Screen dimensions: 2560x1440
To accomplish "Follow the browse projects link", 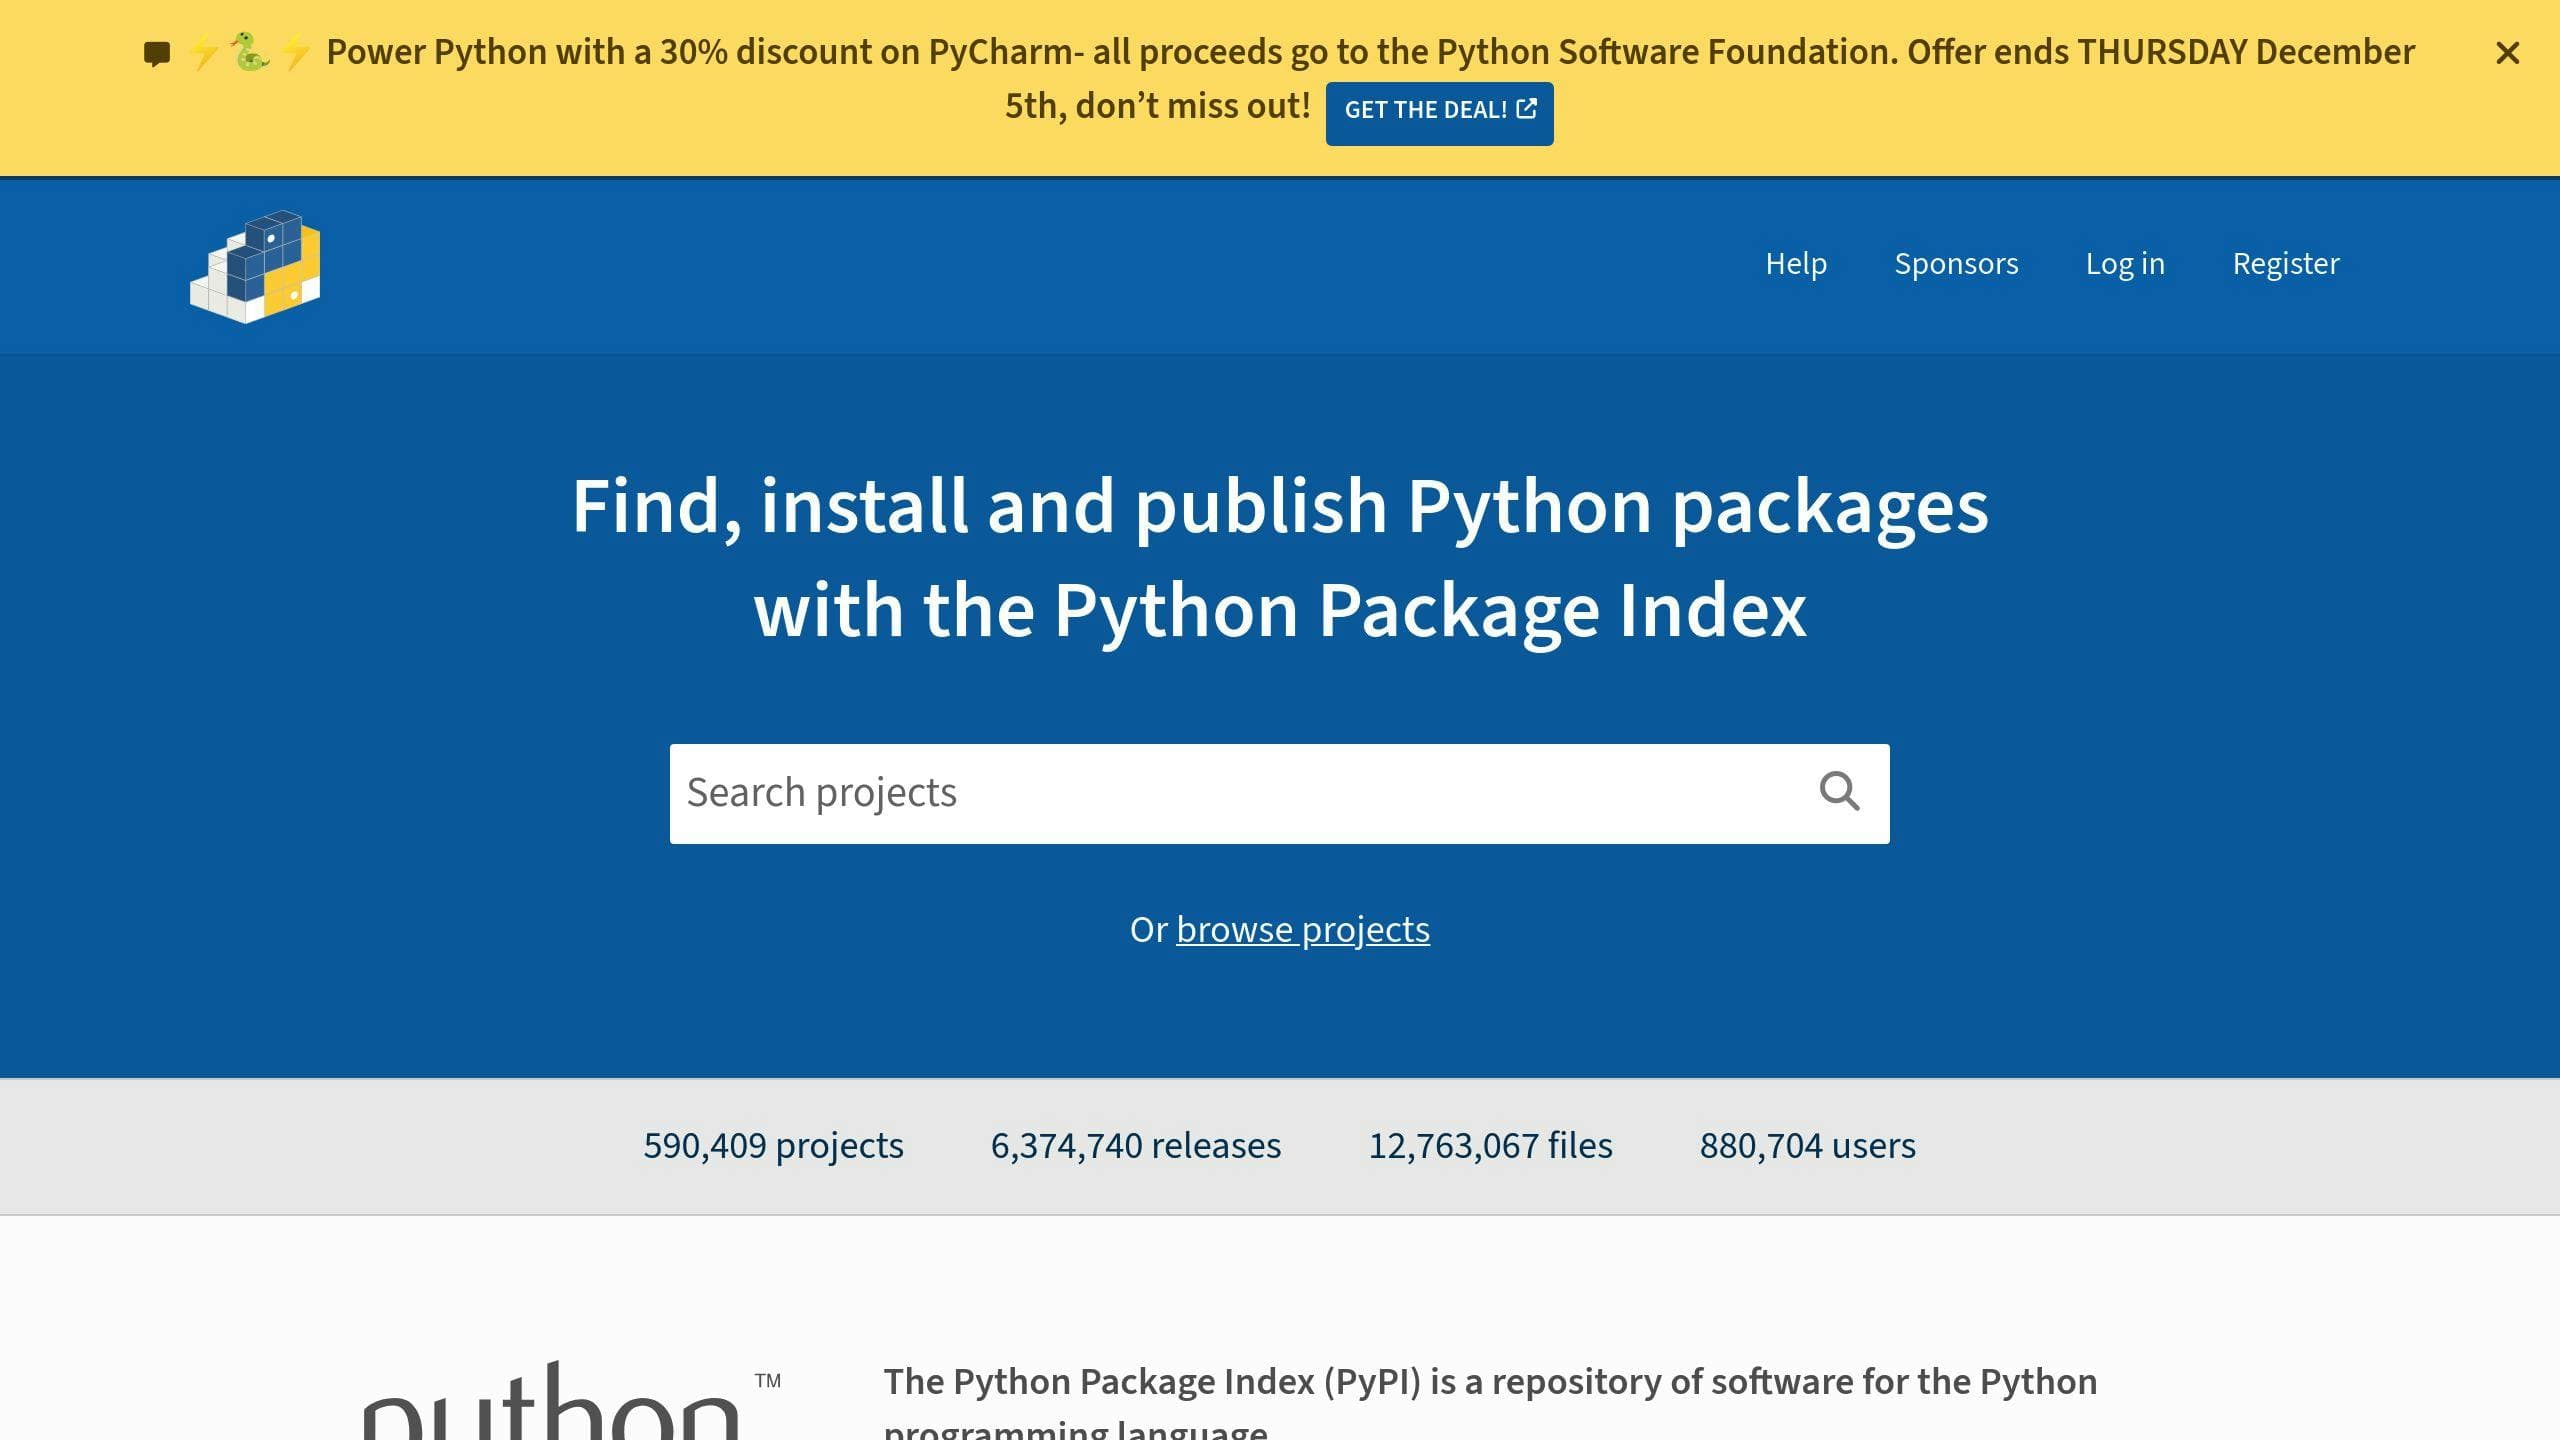I will point(1303,929).
